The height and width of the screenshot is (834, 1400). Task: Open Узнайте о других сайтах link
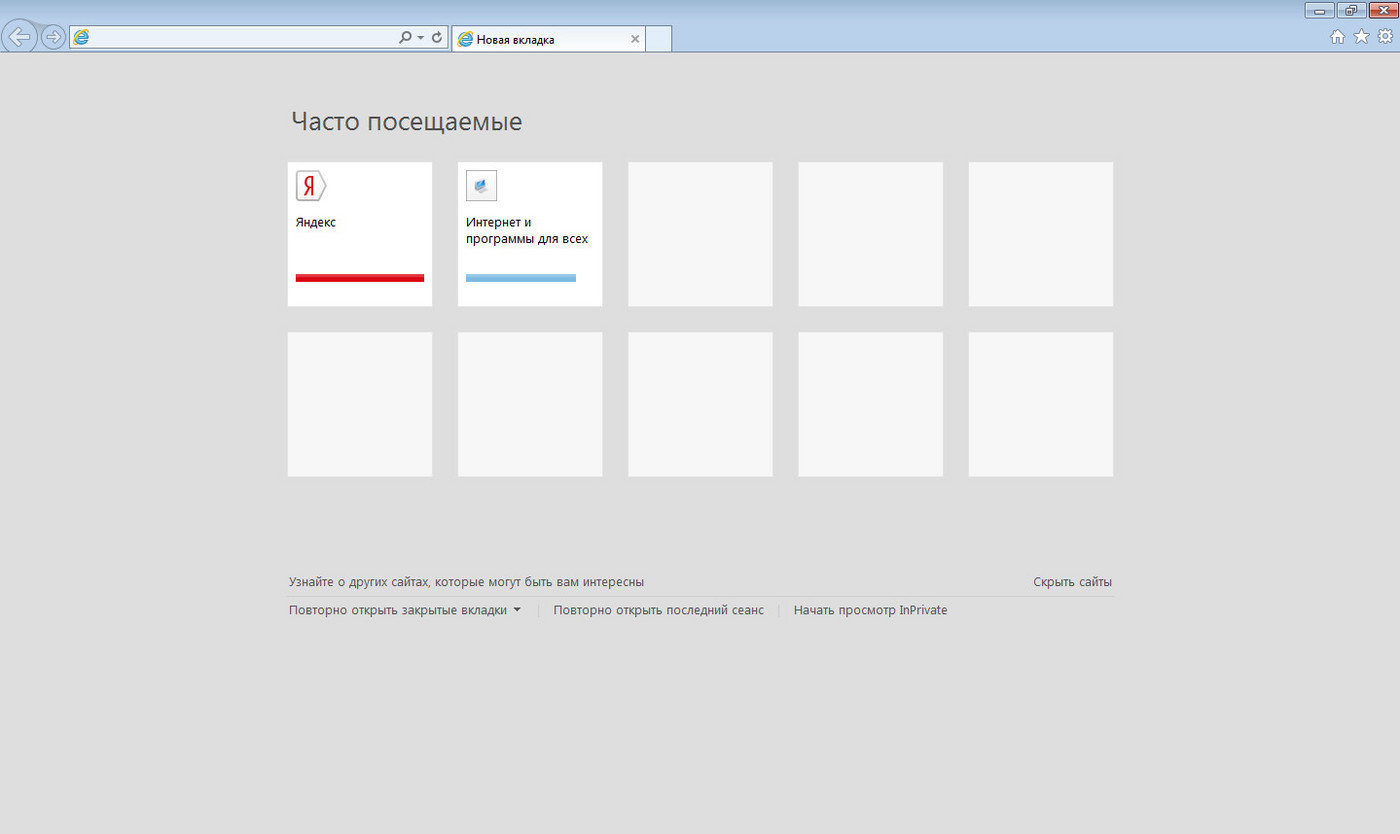click(x=466, y=582)
